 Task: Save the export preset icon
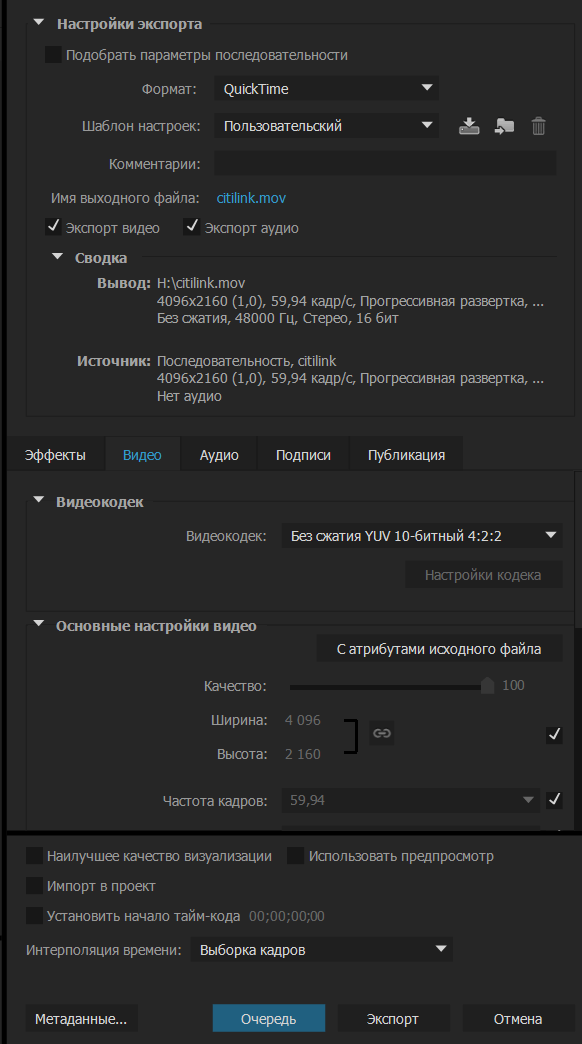(x=469, y=126)
